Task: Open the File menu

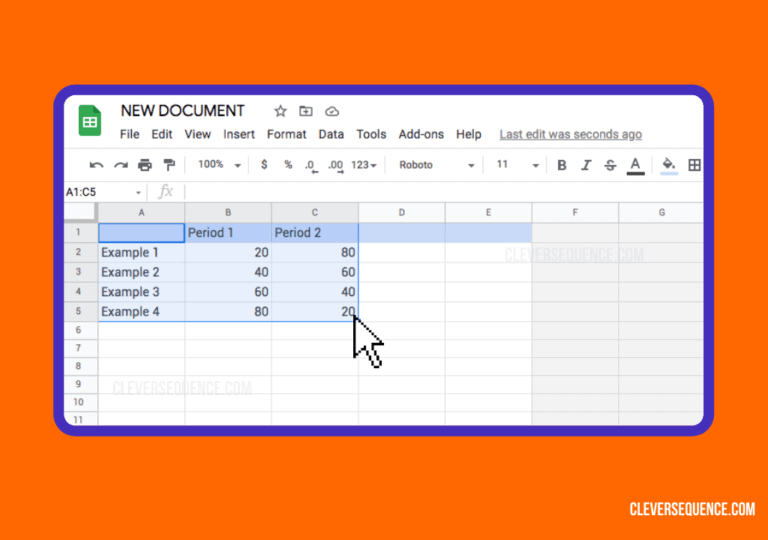Action: [x=129, y=134]
